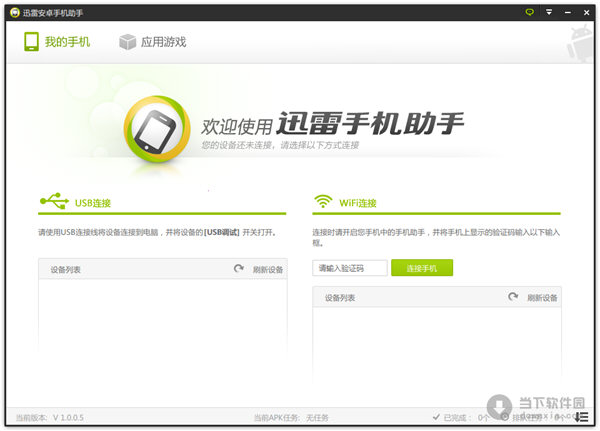
Task: Click the USB connection icon
Action: coord(54,201)
